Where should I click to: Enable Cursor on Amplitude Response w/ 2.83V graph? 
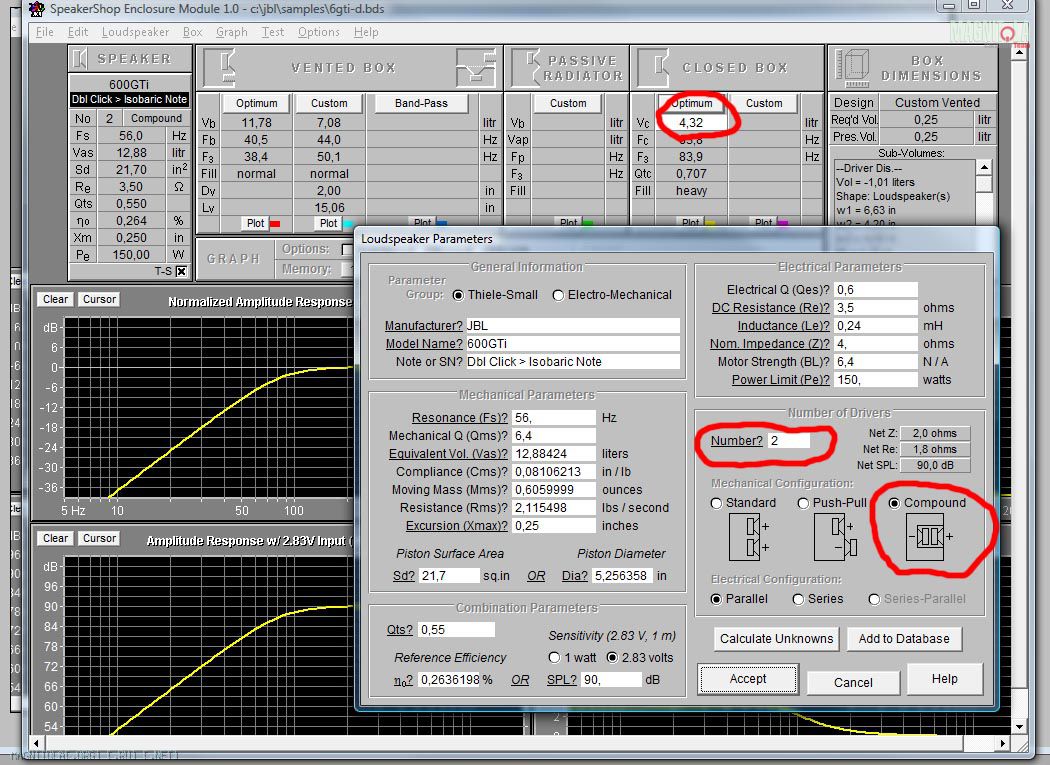click(100, 539)
